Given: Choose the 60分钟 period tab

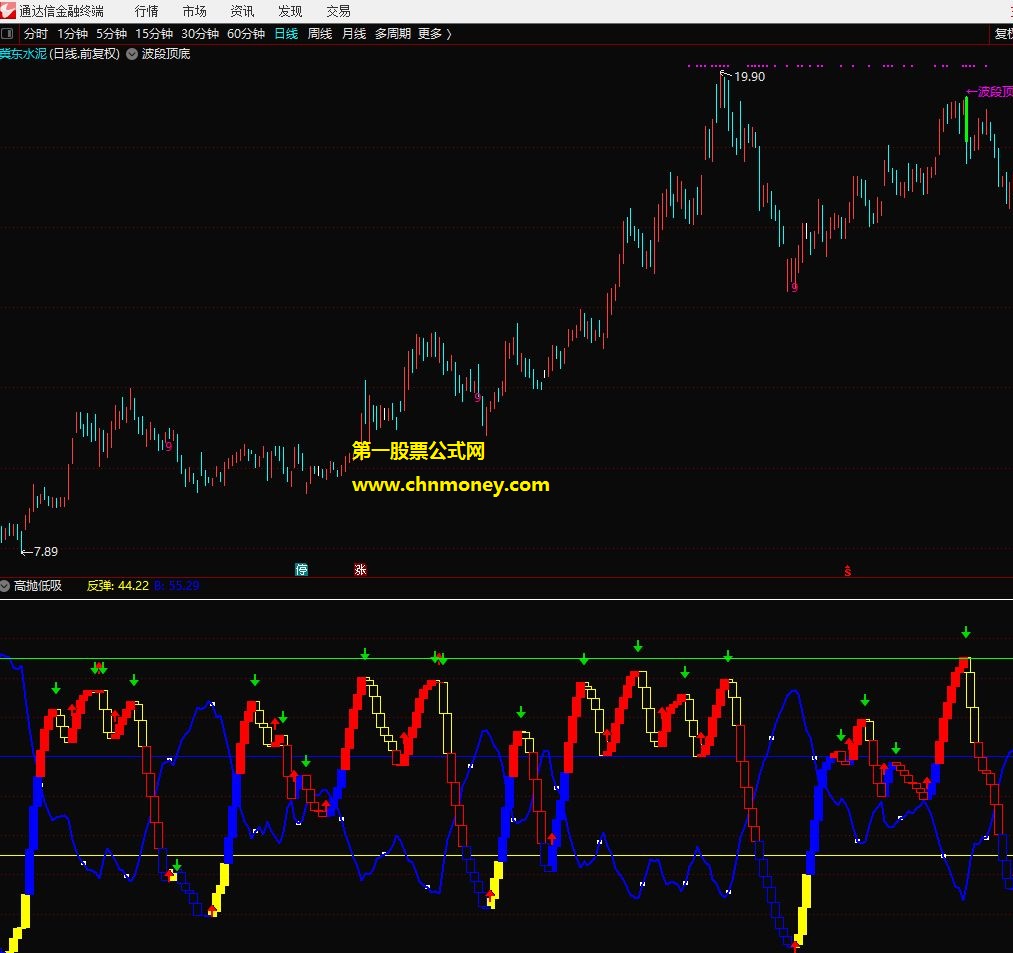Looking at the screenshot, I should click(x=246, y=34).
